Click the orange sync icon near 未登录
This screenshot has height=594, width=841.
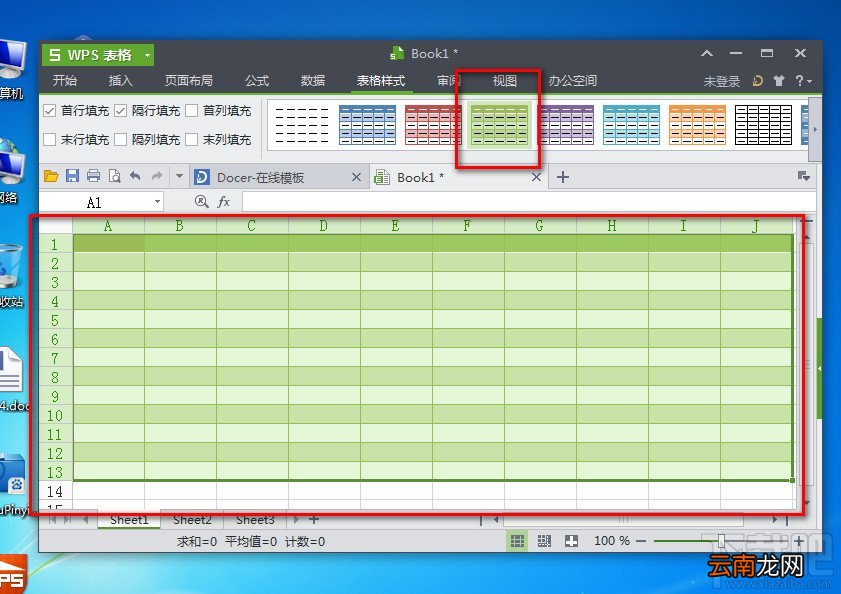[x=757, y=81]
